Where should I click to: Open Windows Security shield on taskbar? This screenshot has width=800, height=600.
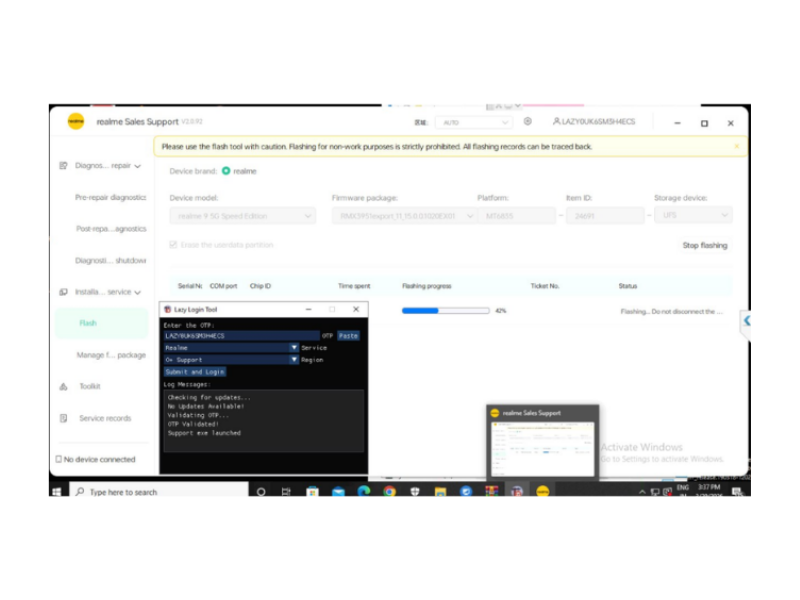415,491
